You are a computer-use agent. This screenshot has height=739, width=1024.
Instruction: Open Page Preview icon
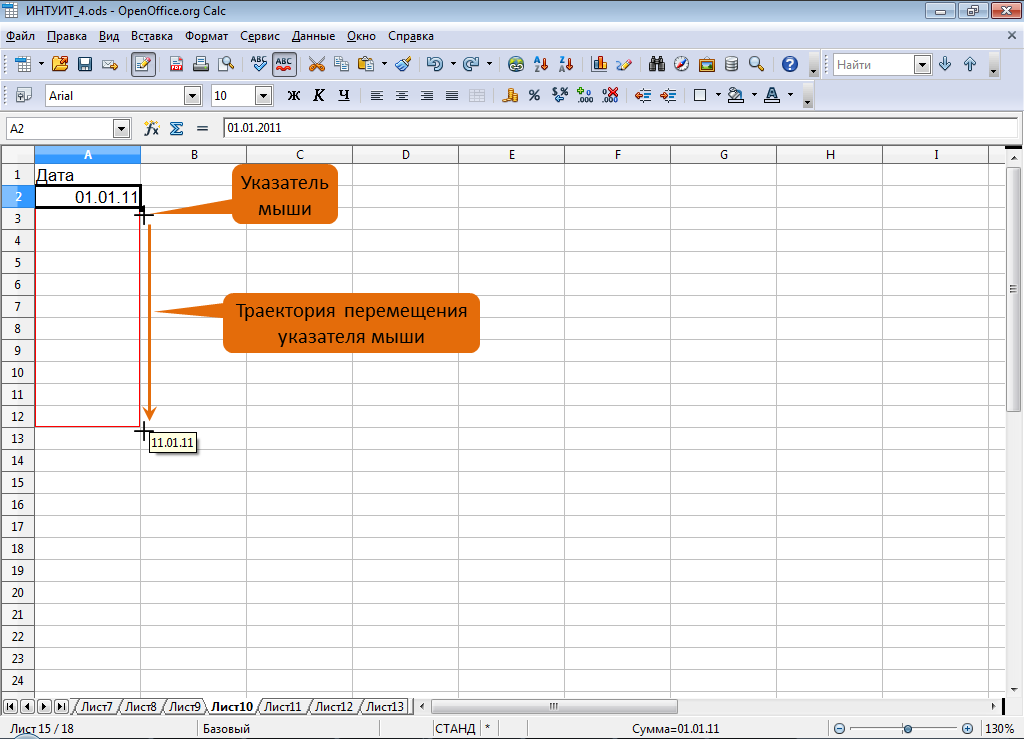tap(226, 64)
